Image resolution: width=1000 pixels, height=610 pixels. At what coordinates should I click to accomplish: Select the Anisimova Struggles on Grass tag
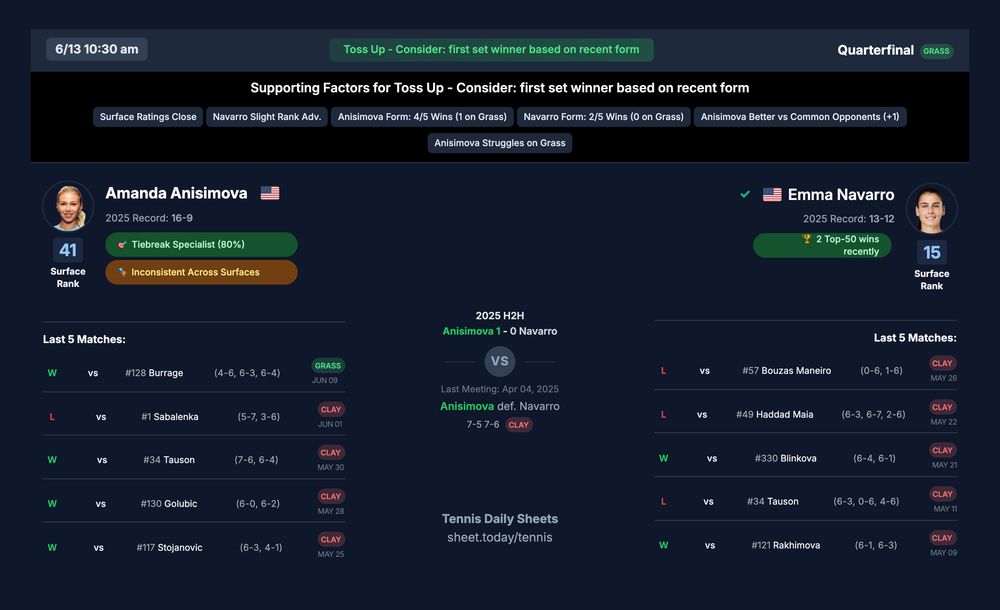[499, 143]
